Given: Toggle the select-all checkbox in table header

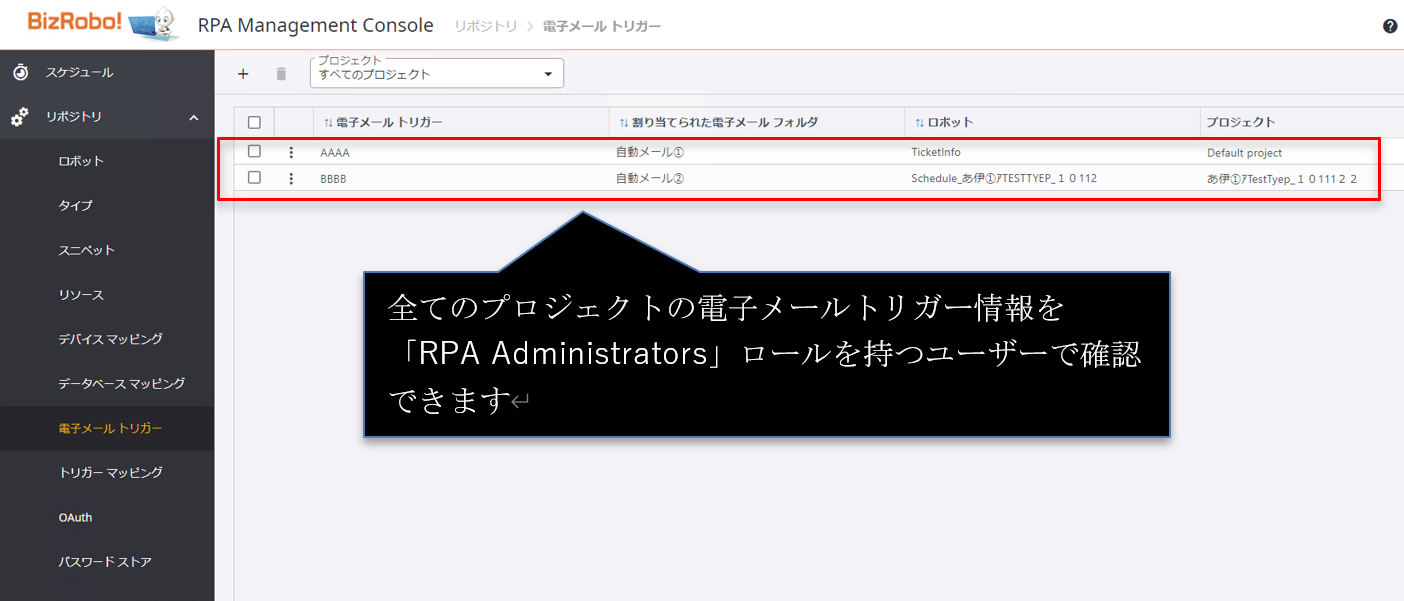Looking at the screenshot, I should [255, 121].
